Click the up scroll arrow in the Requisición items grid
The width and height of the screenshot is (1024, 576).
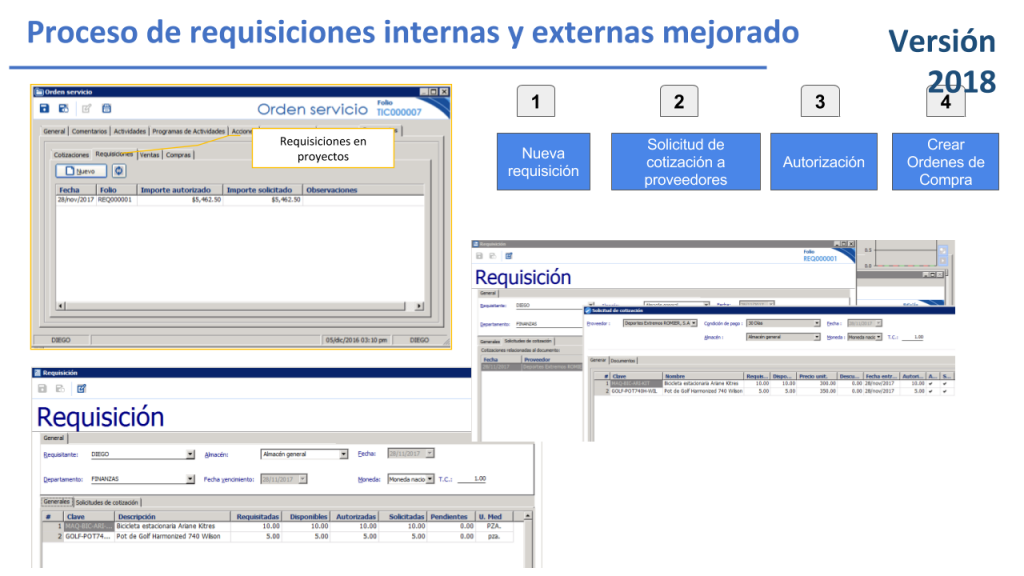[528, 517]
